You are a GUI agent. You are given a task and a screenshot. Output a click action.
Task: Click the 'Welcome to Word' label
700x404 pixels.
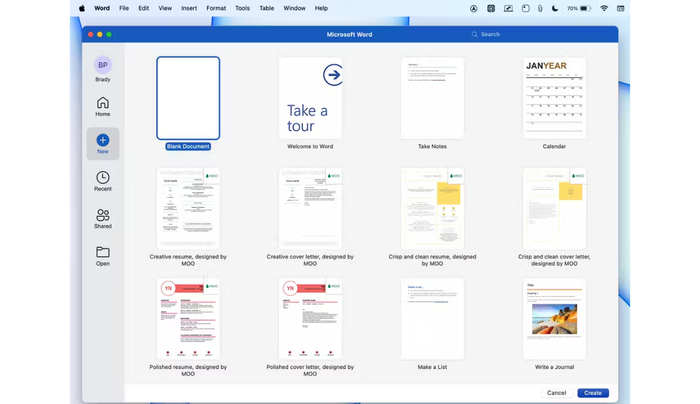tap(310, 146)
